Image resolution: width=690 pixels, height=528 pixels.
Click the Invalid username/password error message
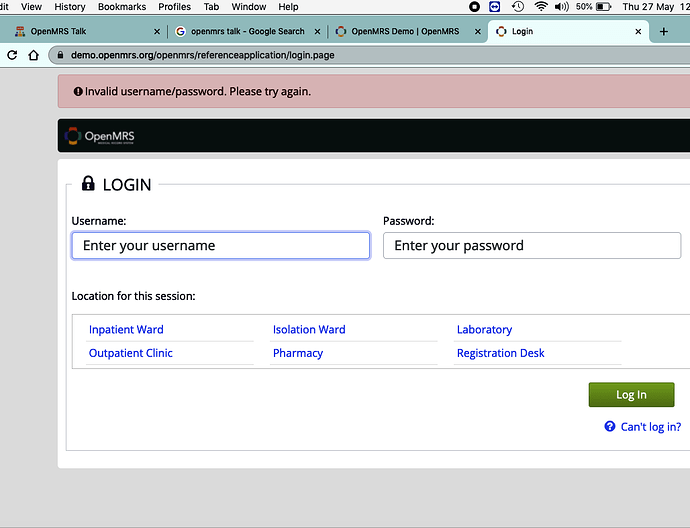pos(198,92)
